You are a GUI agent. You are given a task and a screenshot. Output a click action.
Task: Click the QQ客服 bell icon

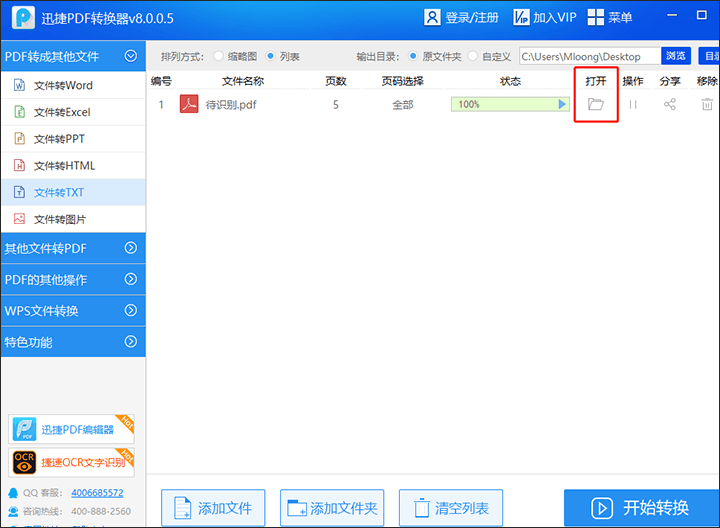click(13, 493)
